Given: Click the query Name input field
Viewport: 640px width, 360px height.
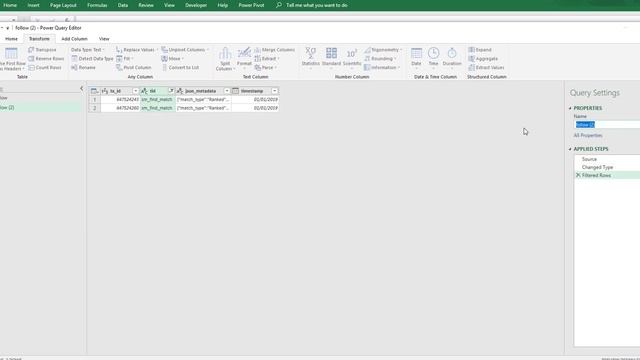Looking at the screenshot, I should coord(607,124).
